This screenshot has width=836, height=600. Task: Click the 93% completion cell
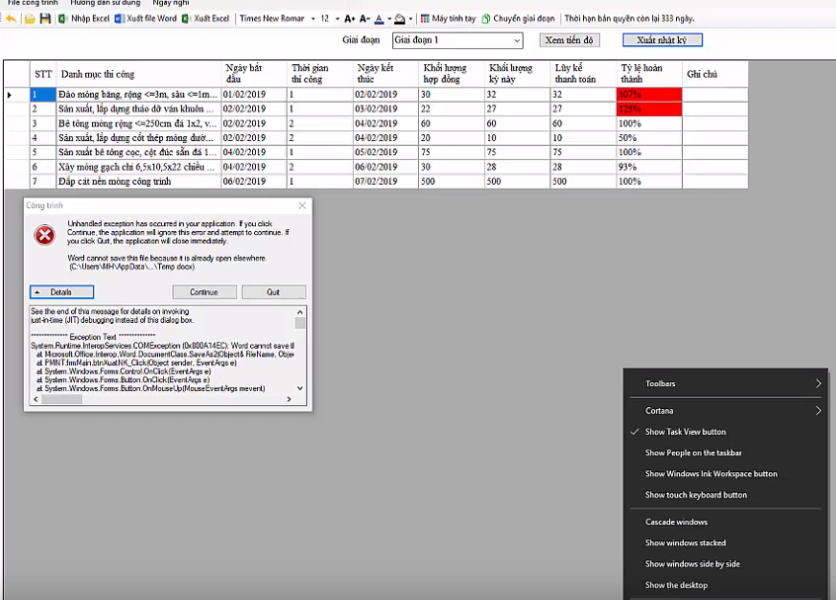[x=649, y=167]
